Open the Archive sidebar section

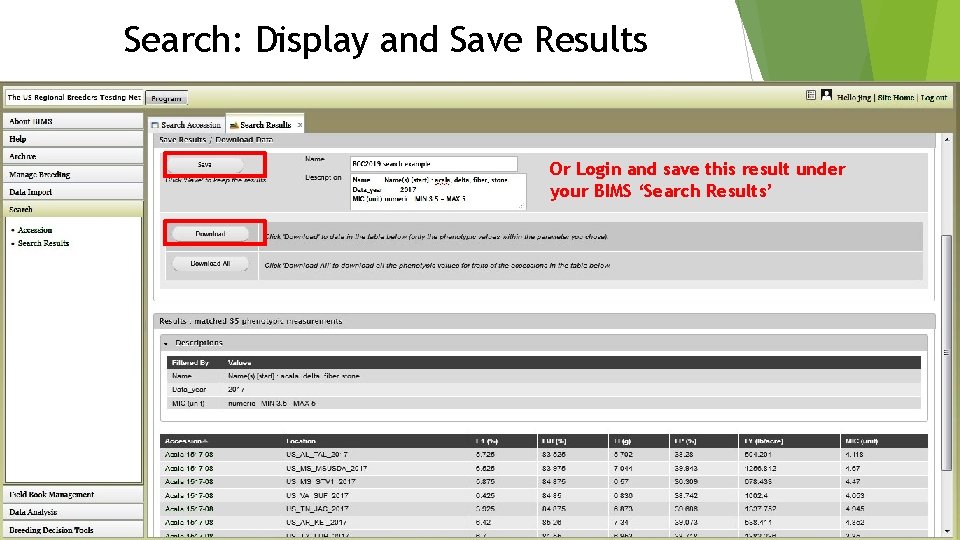73,156
